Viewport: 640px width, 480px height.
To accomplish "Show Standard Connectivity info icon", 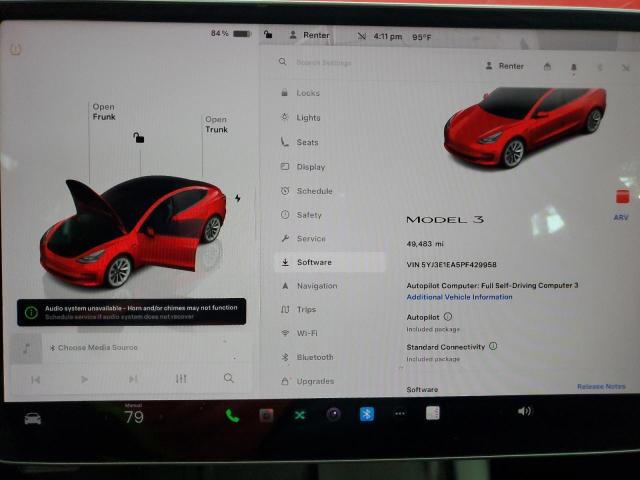I will 493,346.
